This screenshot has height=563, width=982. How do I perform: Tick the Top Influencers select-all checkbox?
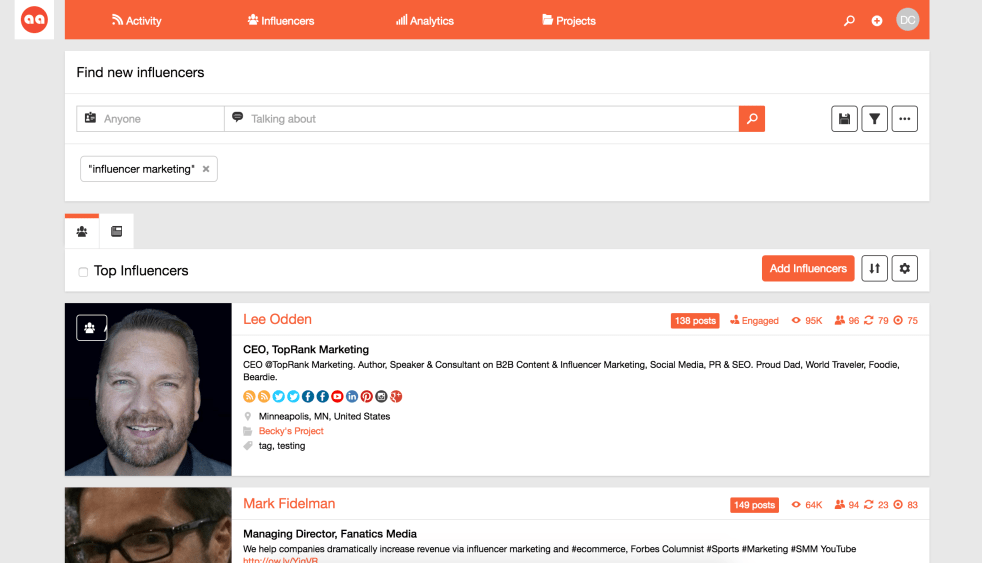tap(83, 271)
